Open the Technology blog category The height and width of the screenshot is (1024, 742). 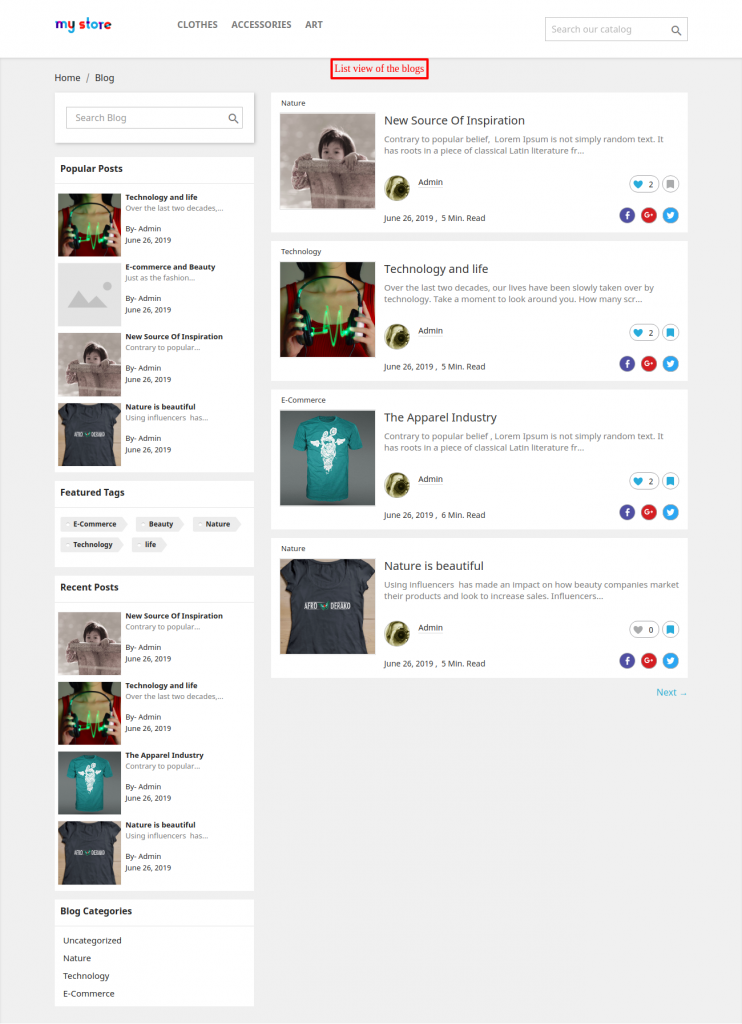tap(86, 976)
